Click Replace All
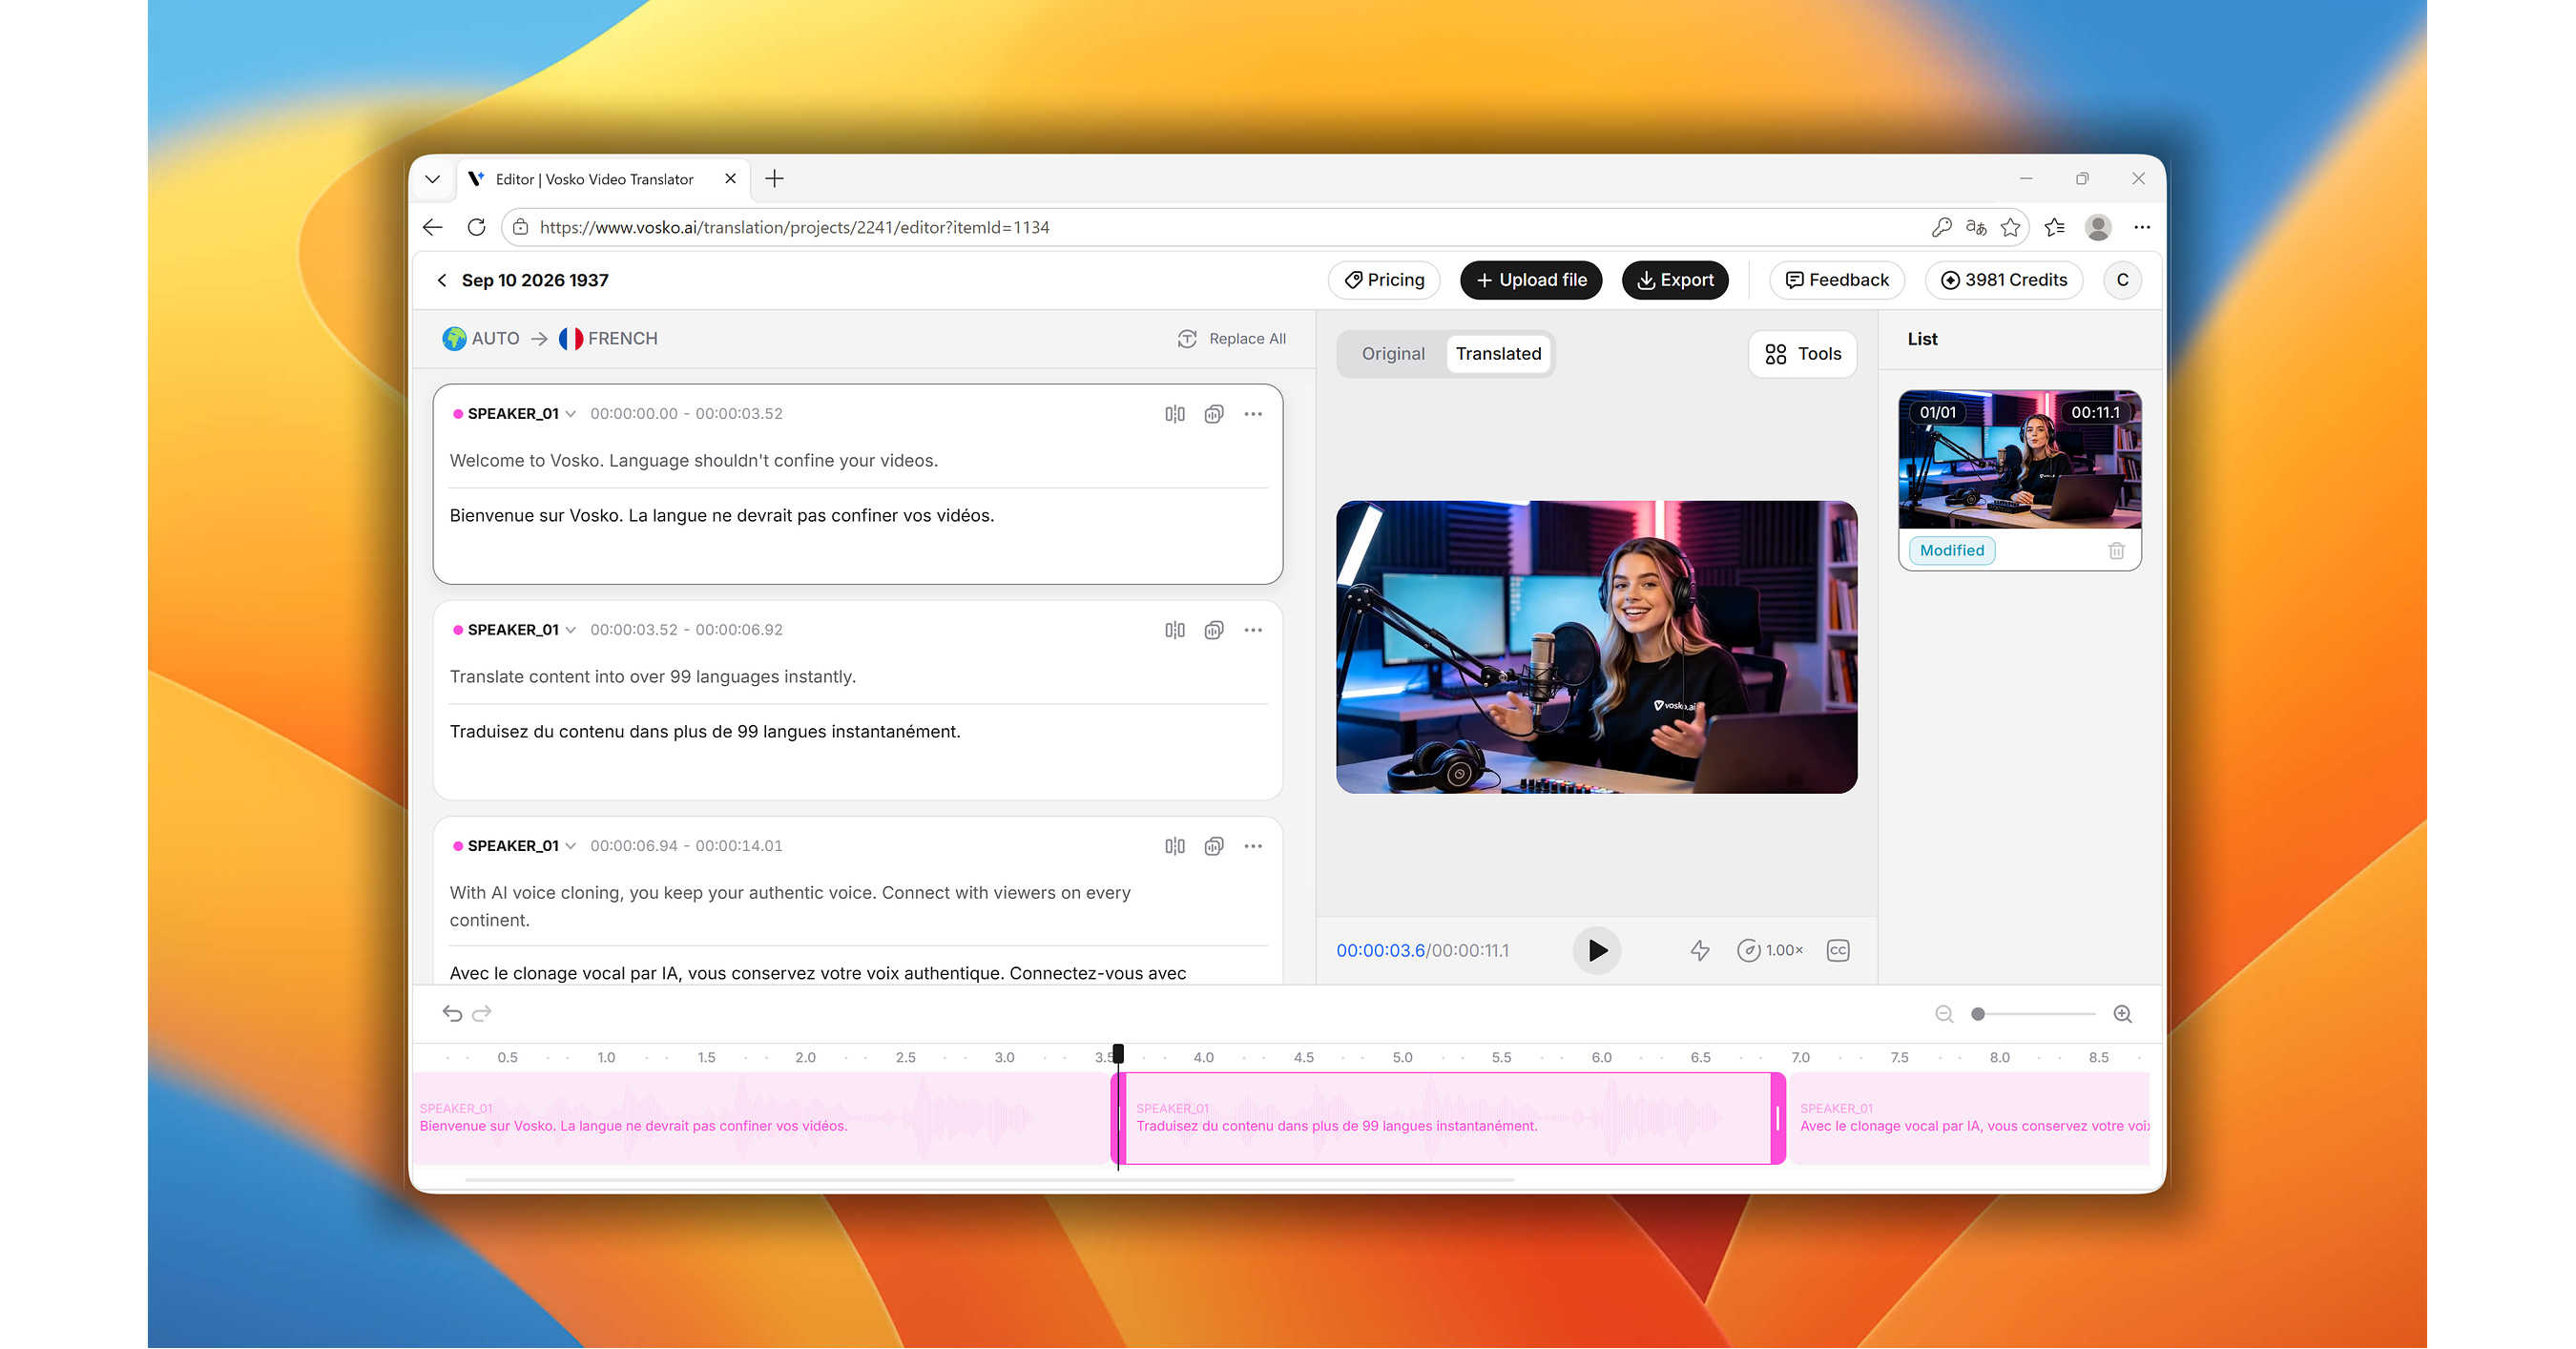Image resolution: width=2576 pixels, height=1349 pixels. click(x=1232, y=339)
